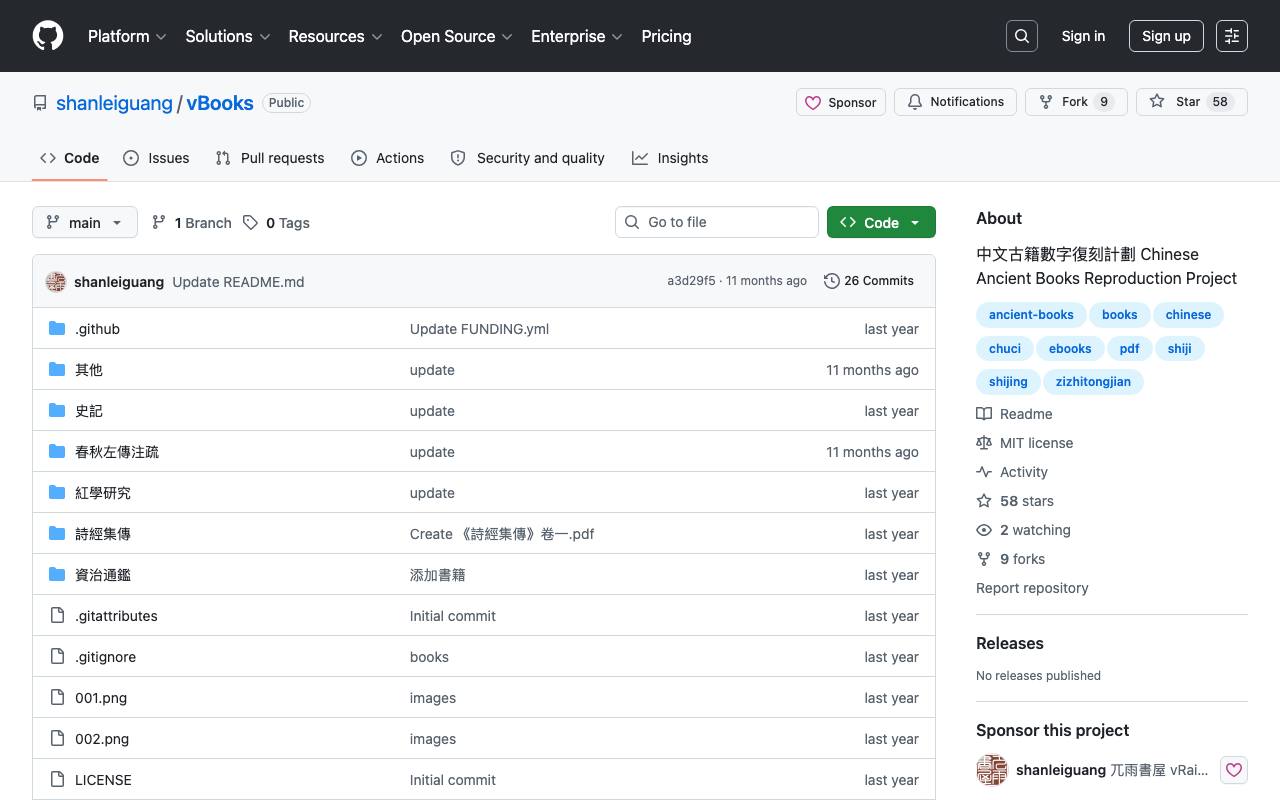1280x800 pixels.
Task: Switch to the Pull requests tab
Action: point(270,158)
